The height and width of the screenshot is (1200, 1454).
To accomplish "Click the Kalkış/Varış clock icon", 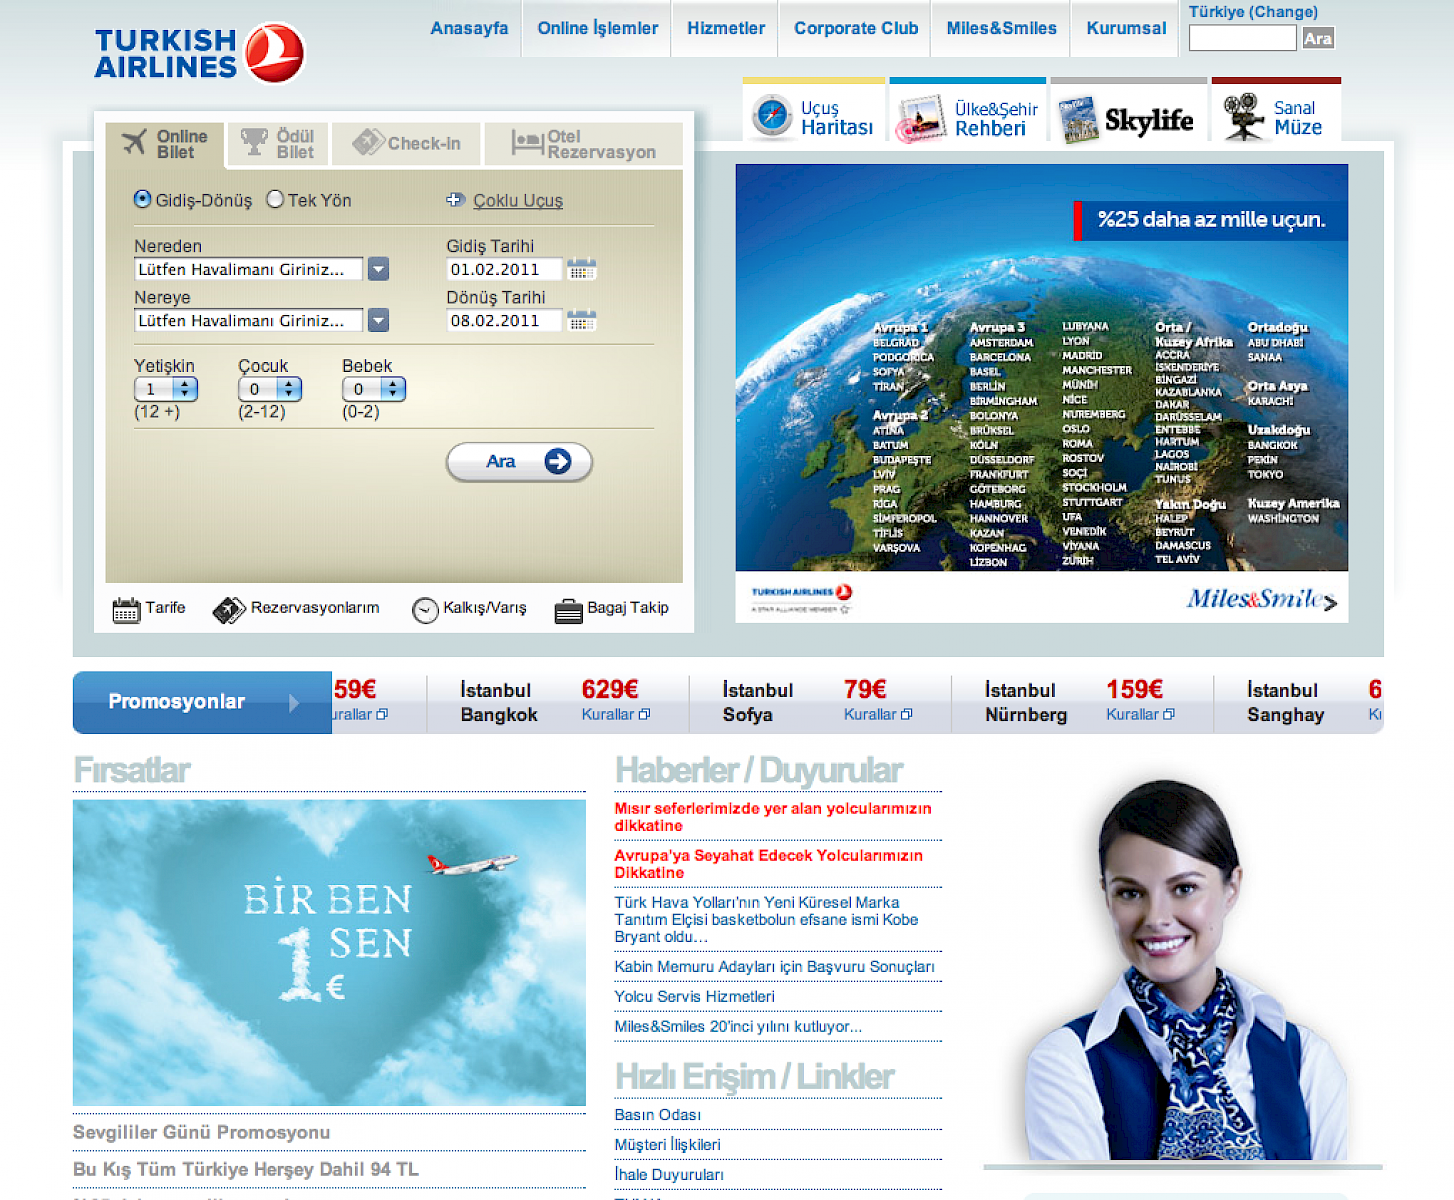I will (425, 610).
